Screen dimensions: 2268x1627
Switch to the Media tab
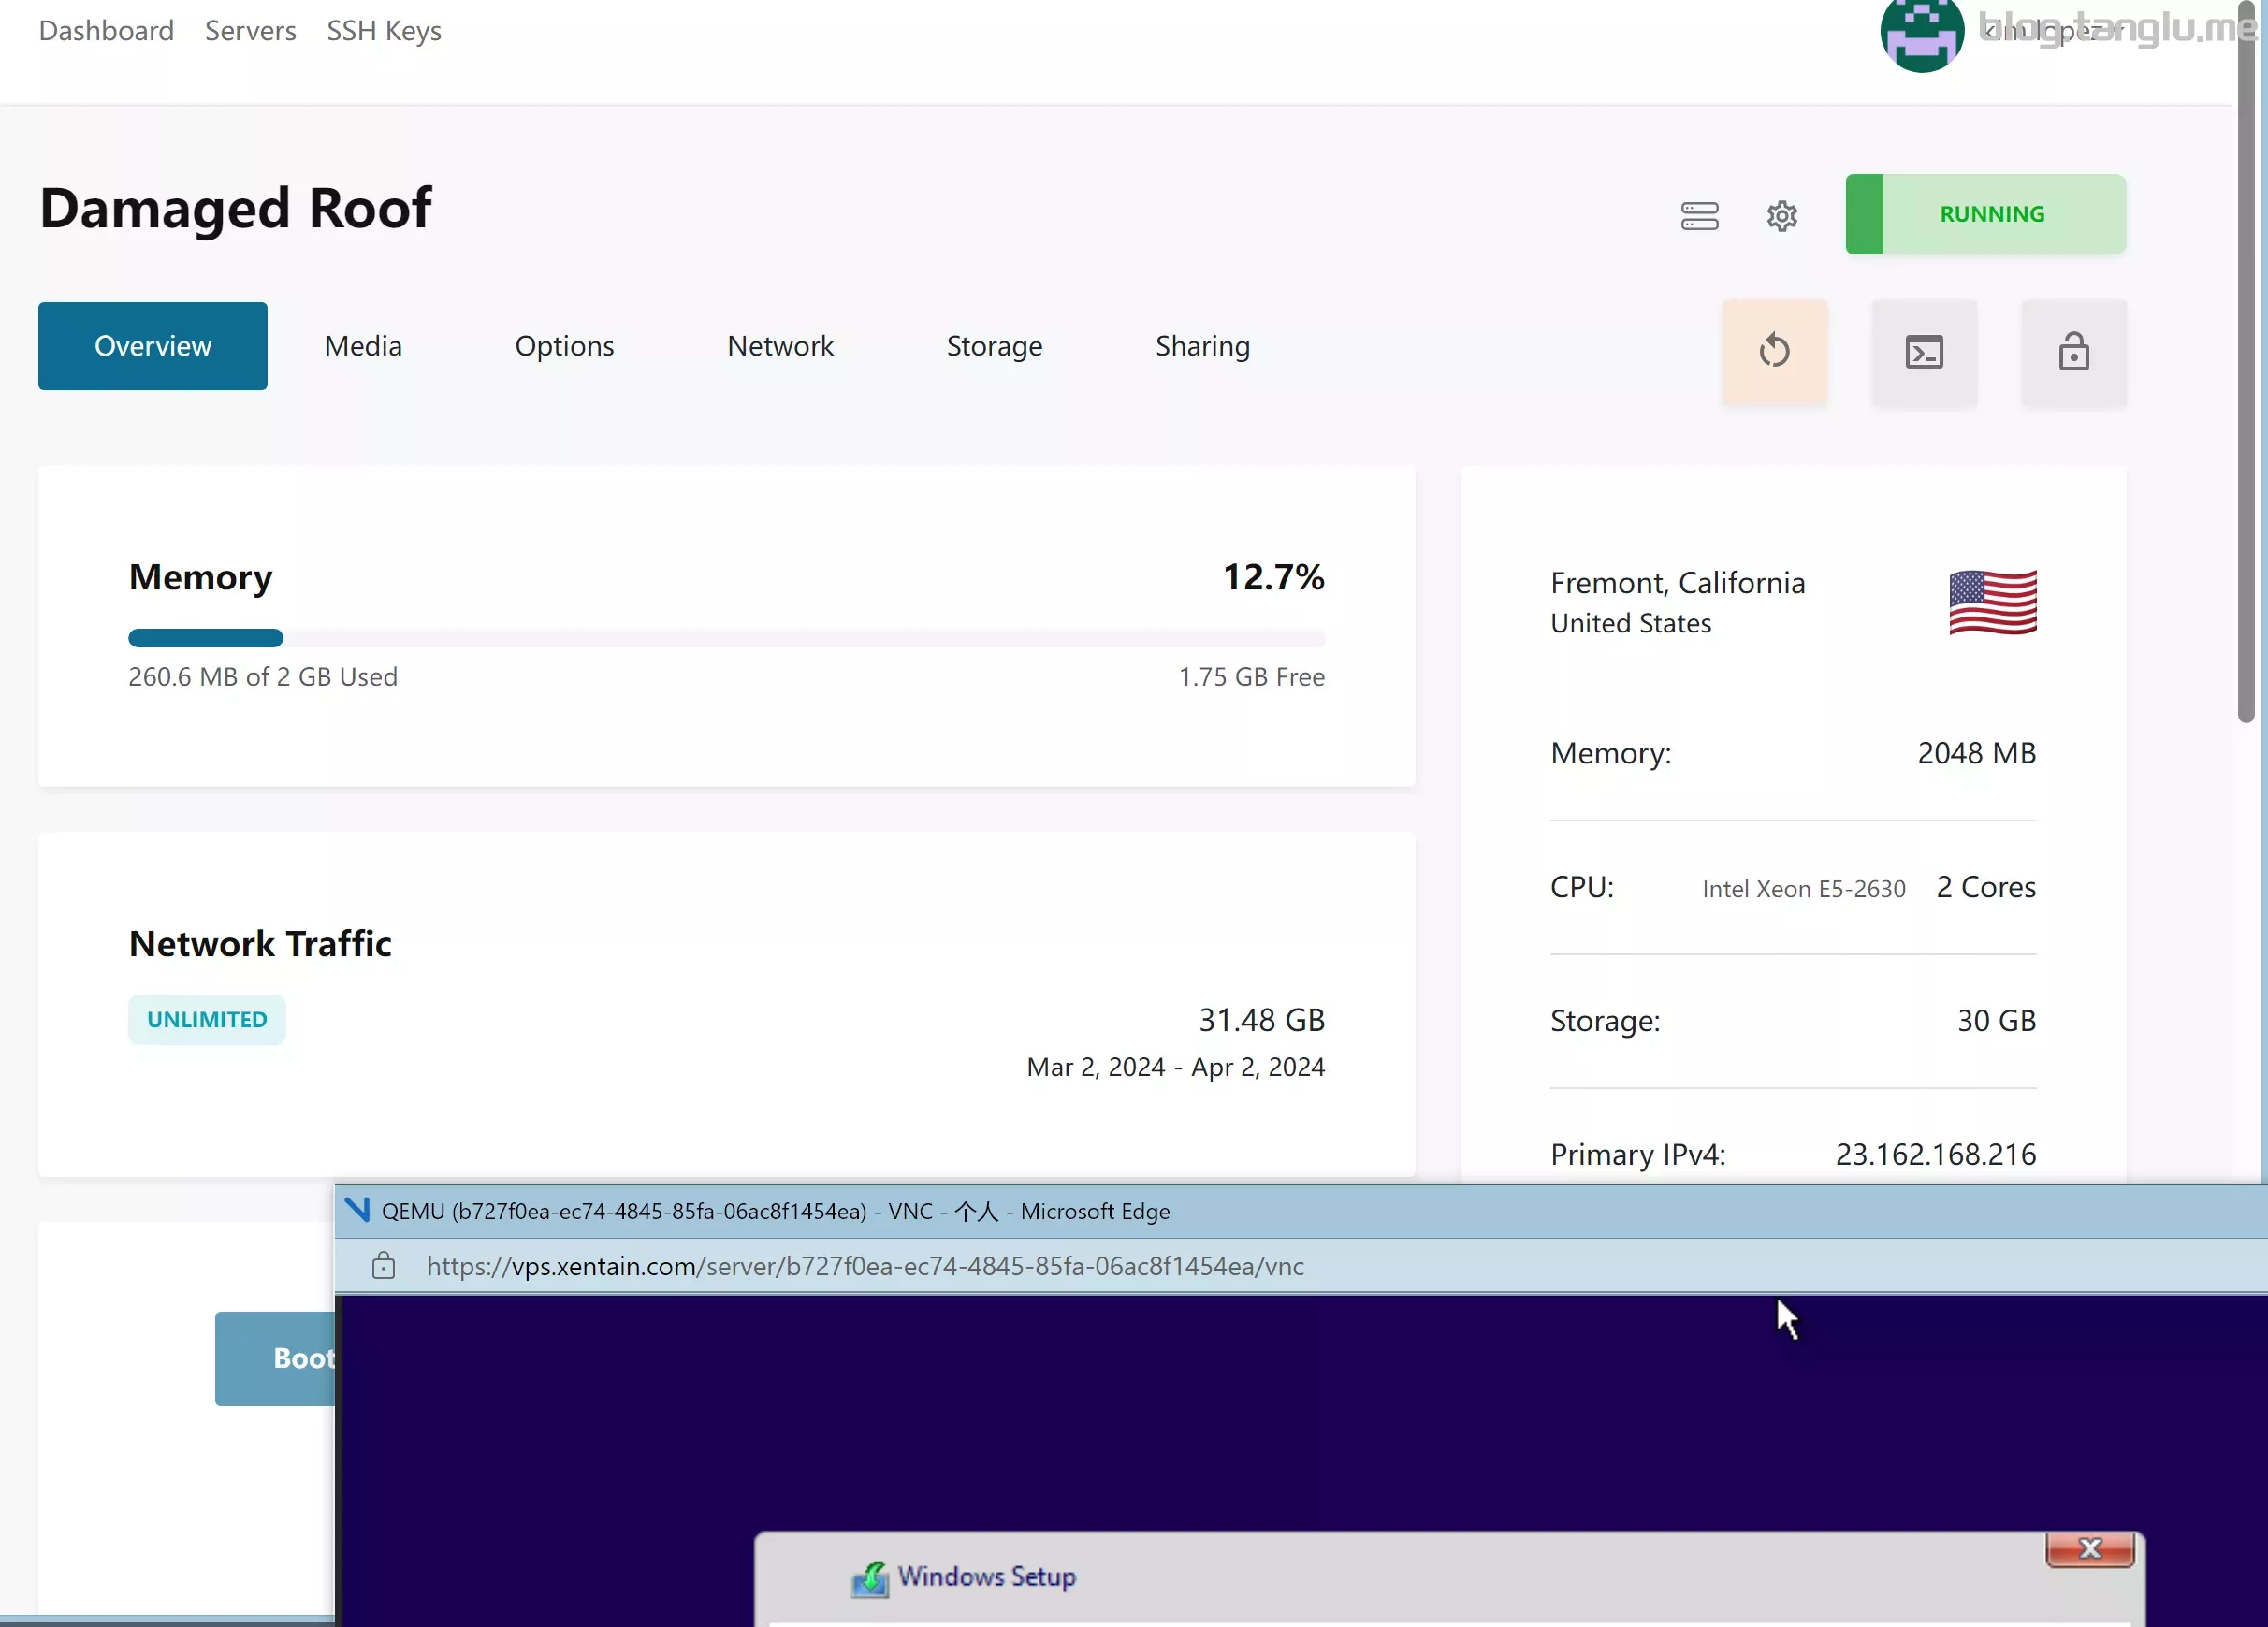point(363,346)
